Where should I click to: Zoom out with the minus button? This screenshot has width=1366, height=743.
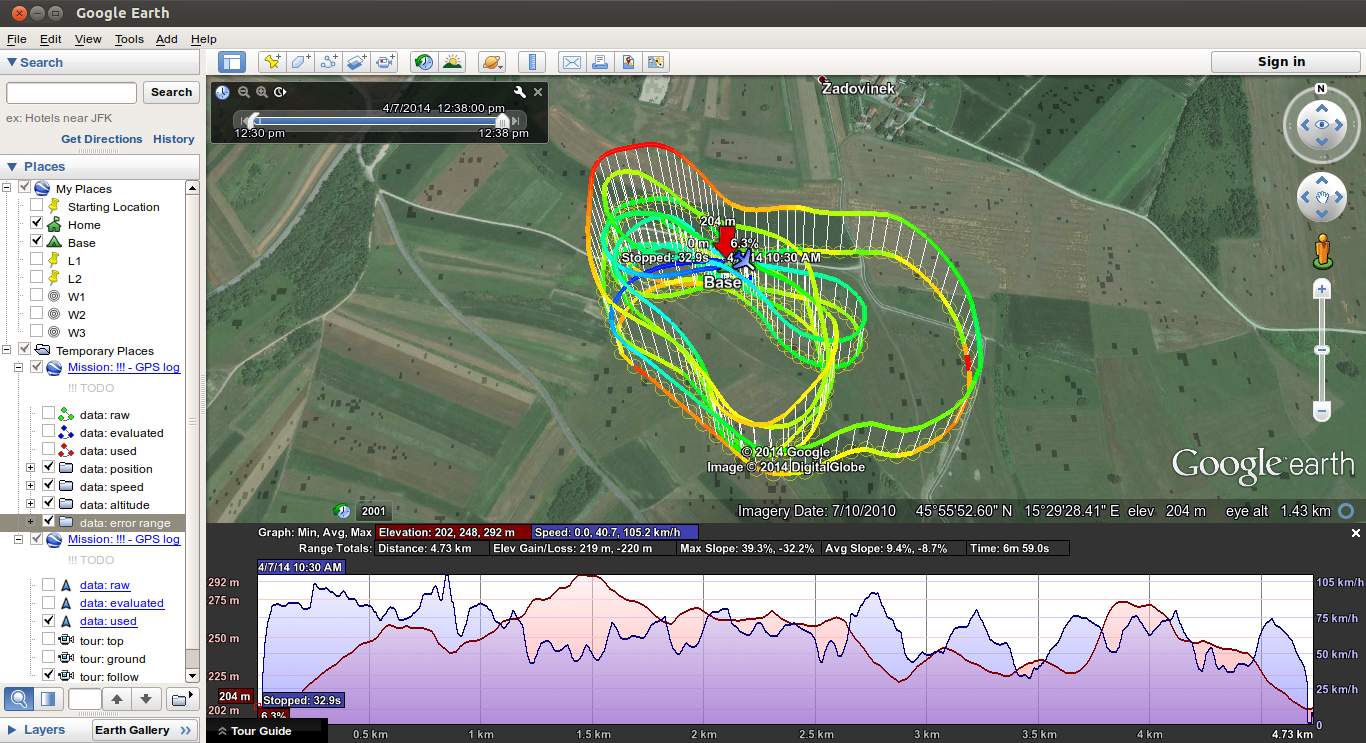(1322, 411)
